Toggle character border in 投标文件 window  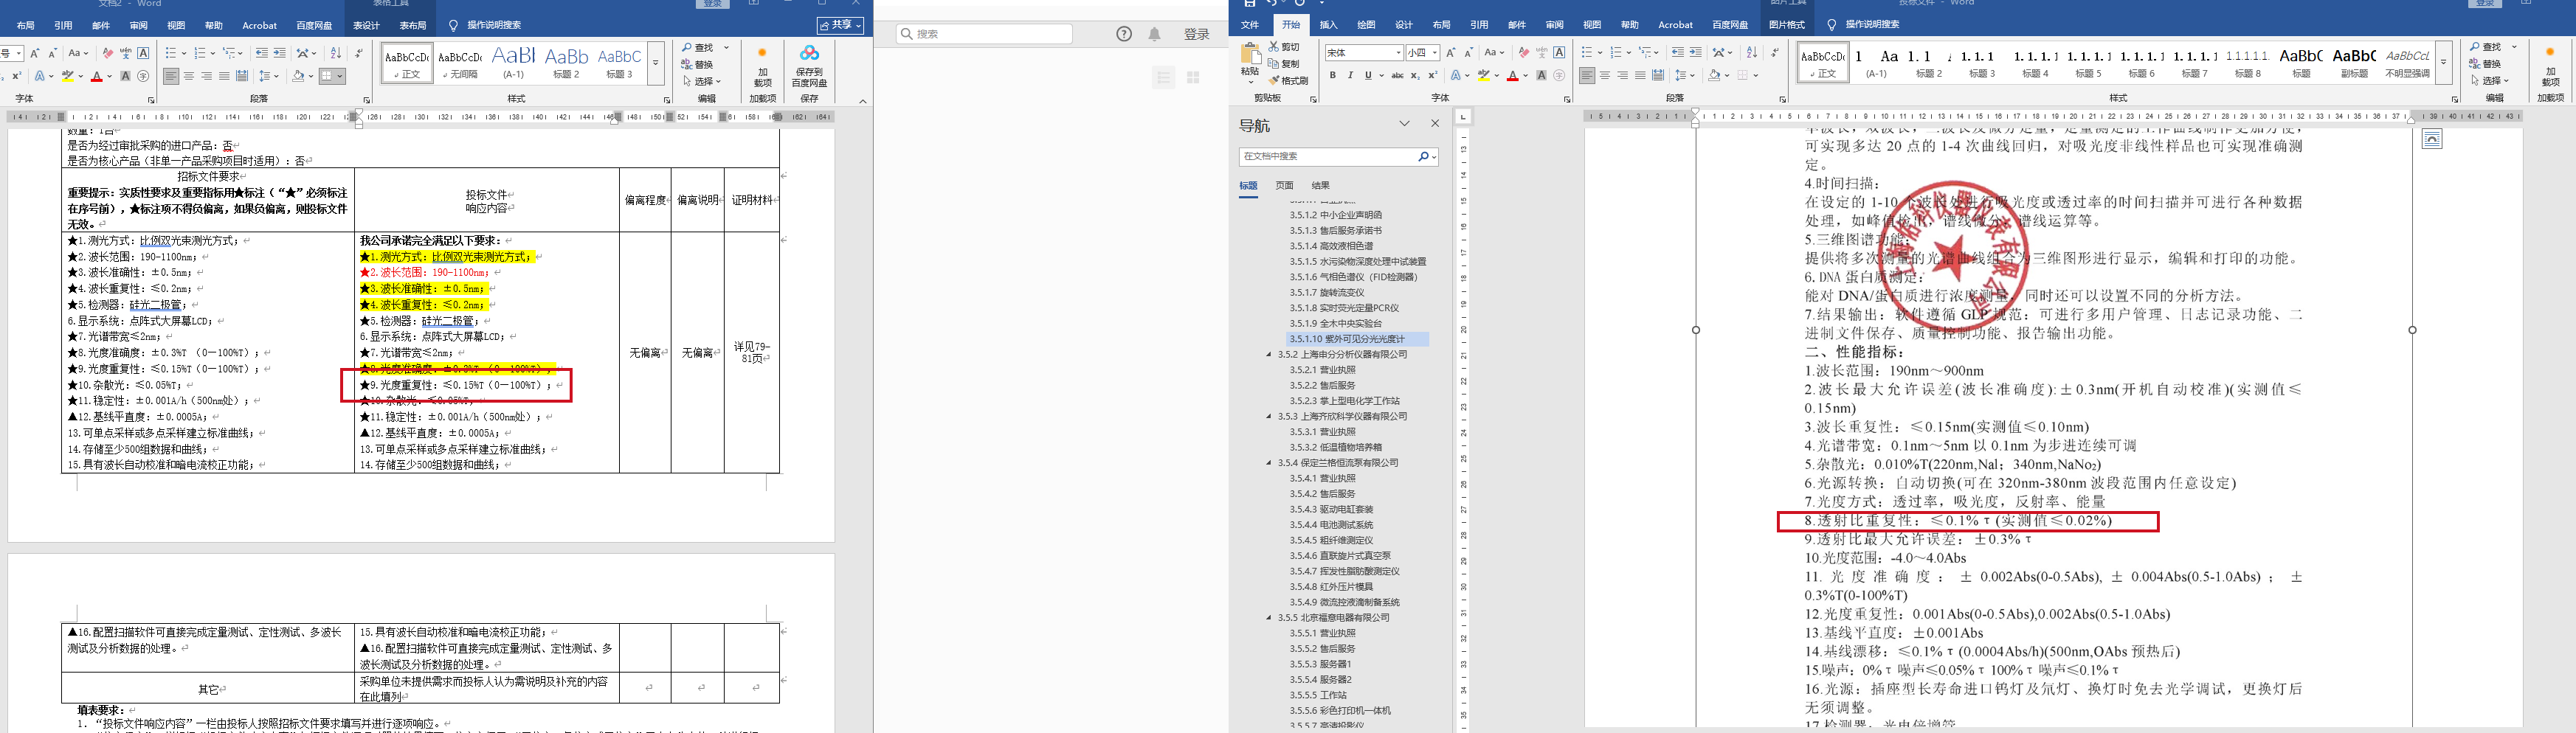click(1559, 53)
